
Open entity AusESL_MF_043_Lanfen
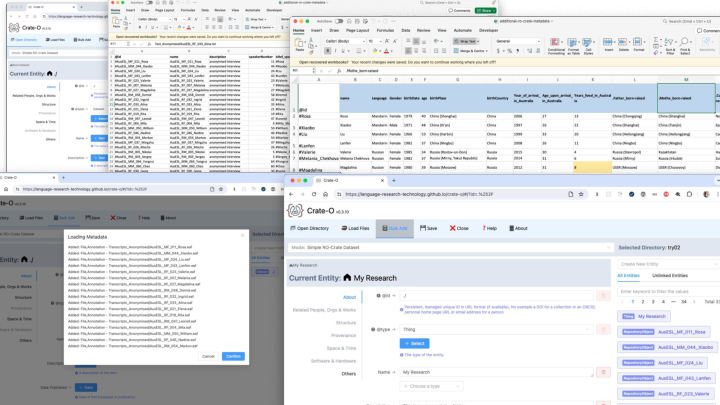(666, 378)
